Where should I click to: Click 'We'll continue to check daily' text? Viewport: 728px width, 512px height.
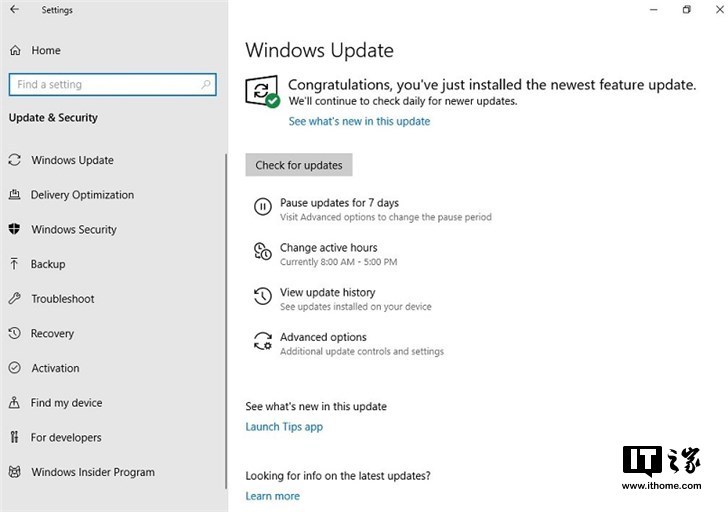(403, 101)
